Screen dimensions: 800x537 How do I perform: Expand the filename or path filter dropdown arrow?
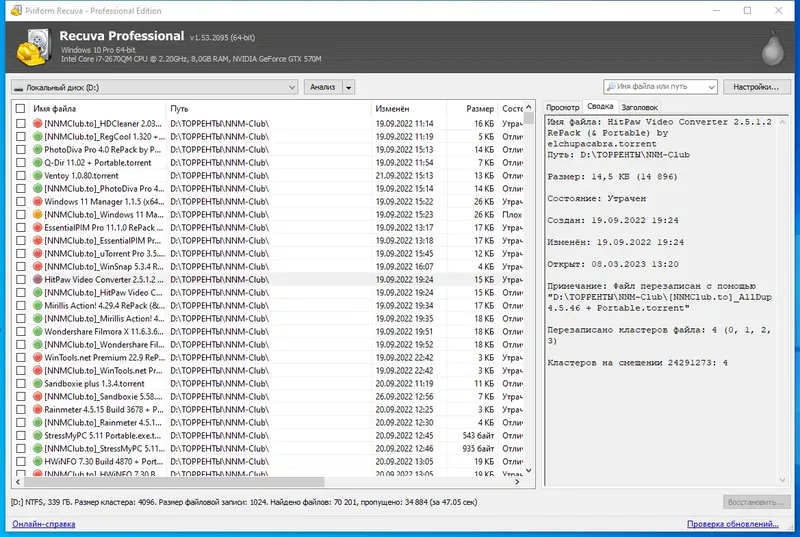(711, 87)
